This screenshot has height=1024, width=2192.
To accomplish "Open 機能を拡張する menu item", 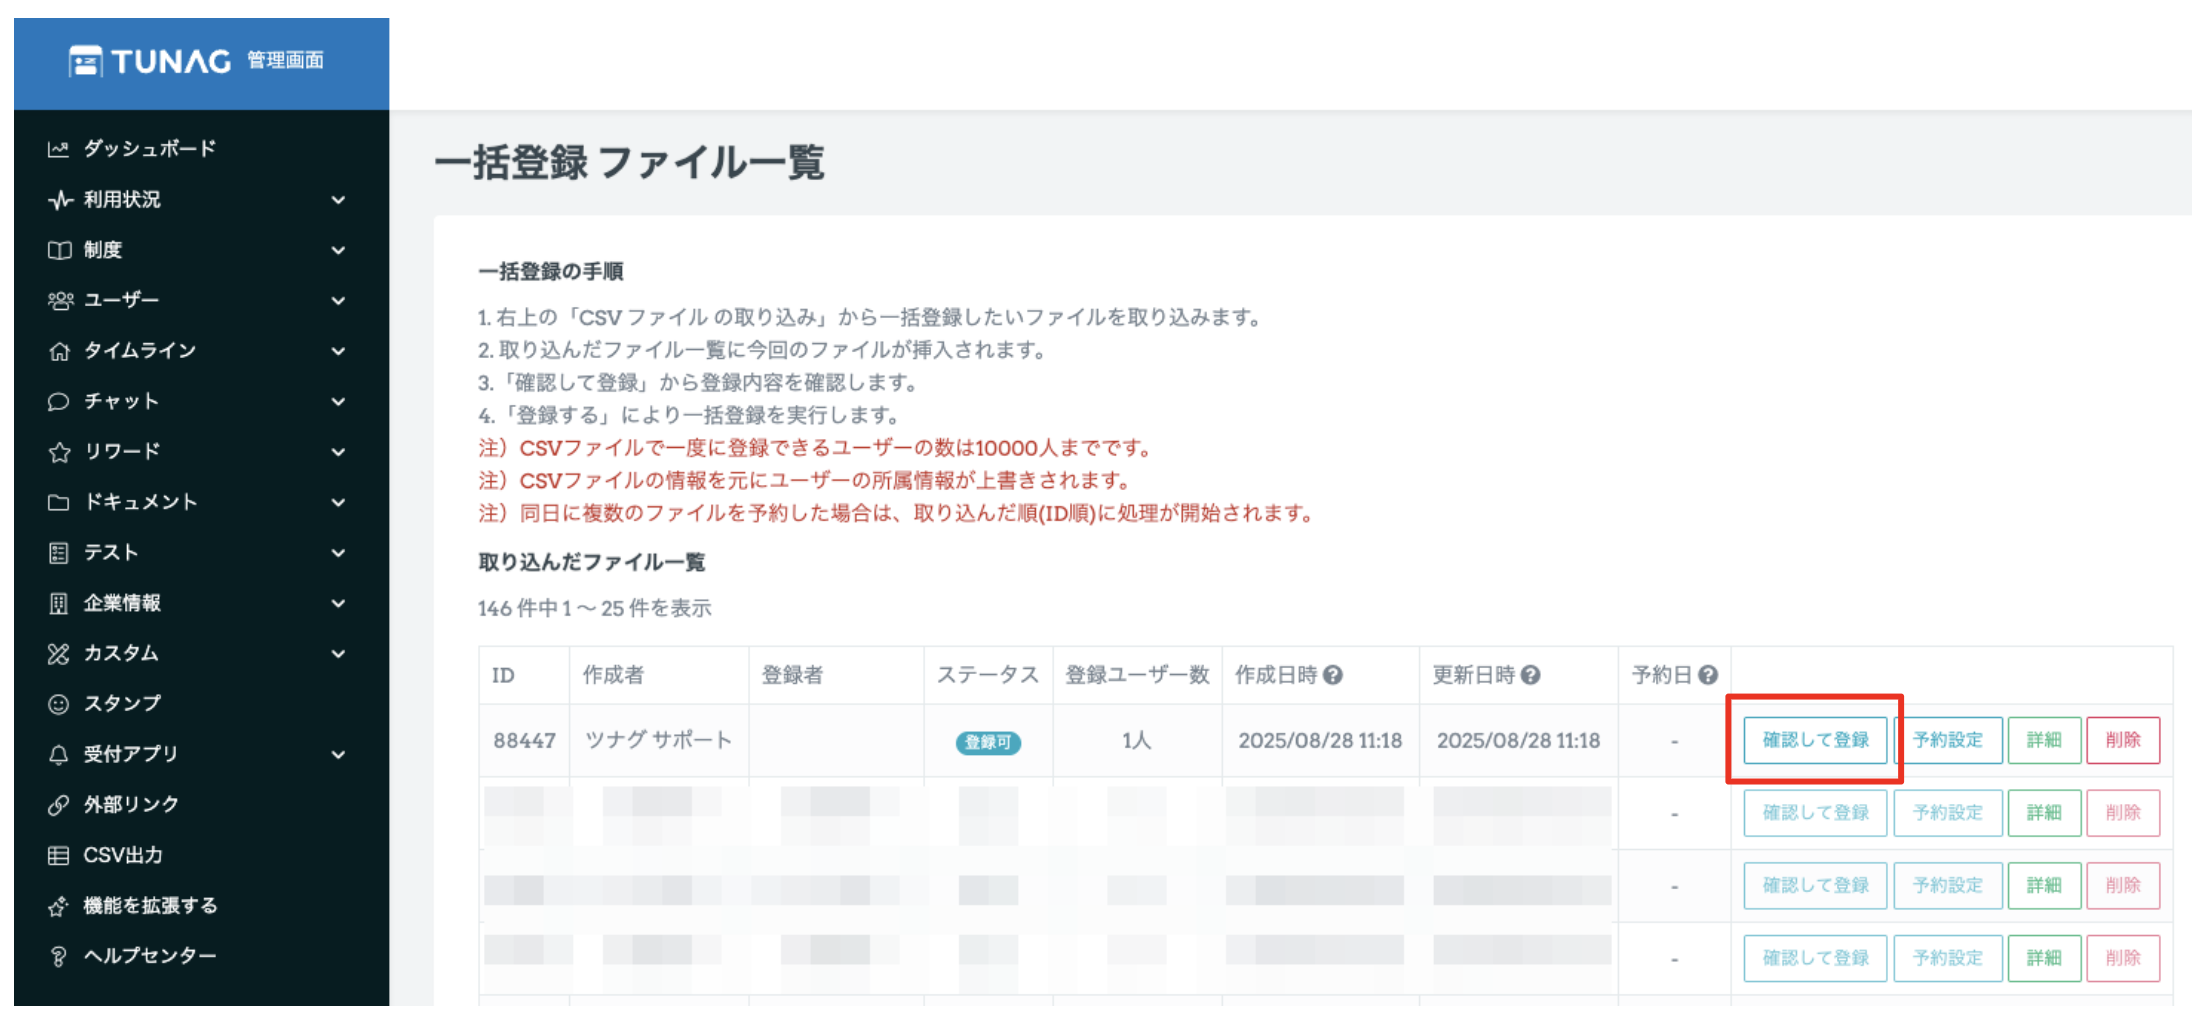I will point(150,906).
